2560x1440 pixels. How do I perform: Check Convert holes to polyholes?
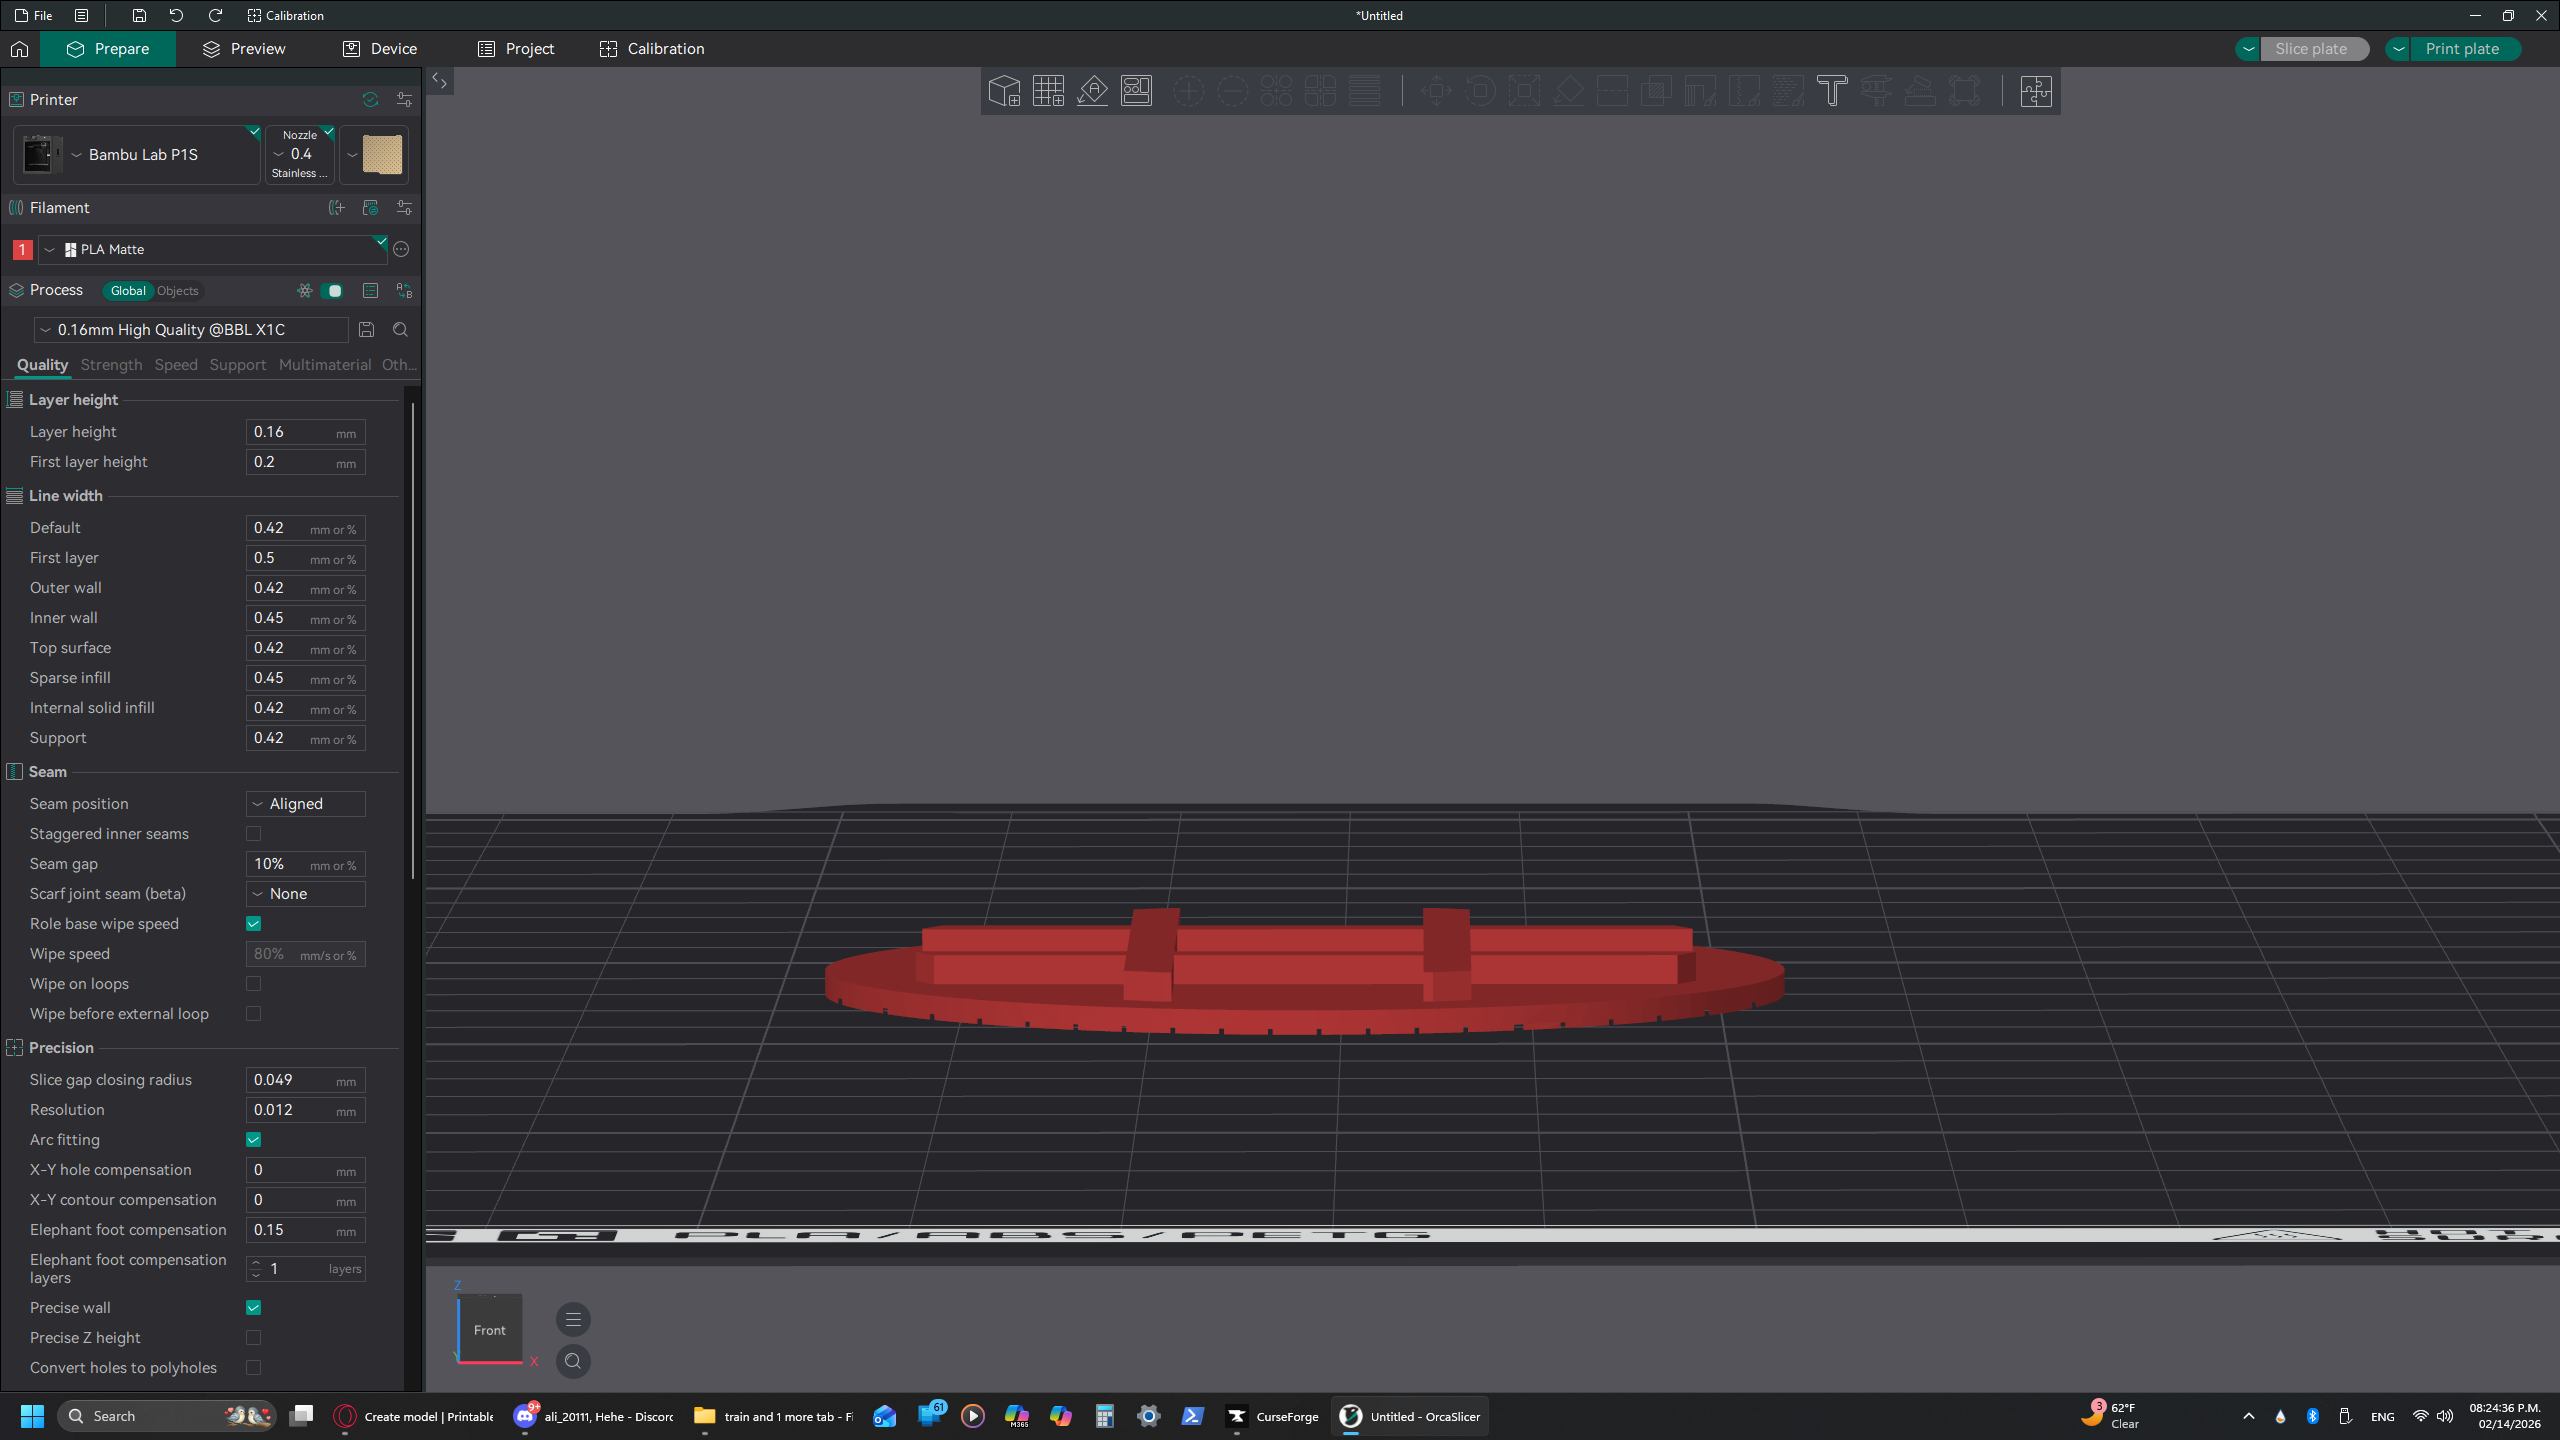coord(253,1368)
